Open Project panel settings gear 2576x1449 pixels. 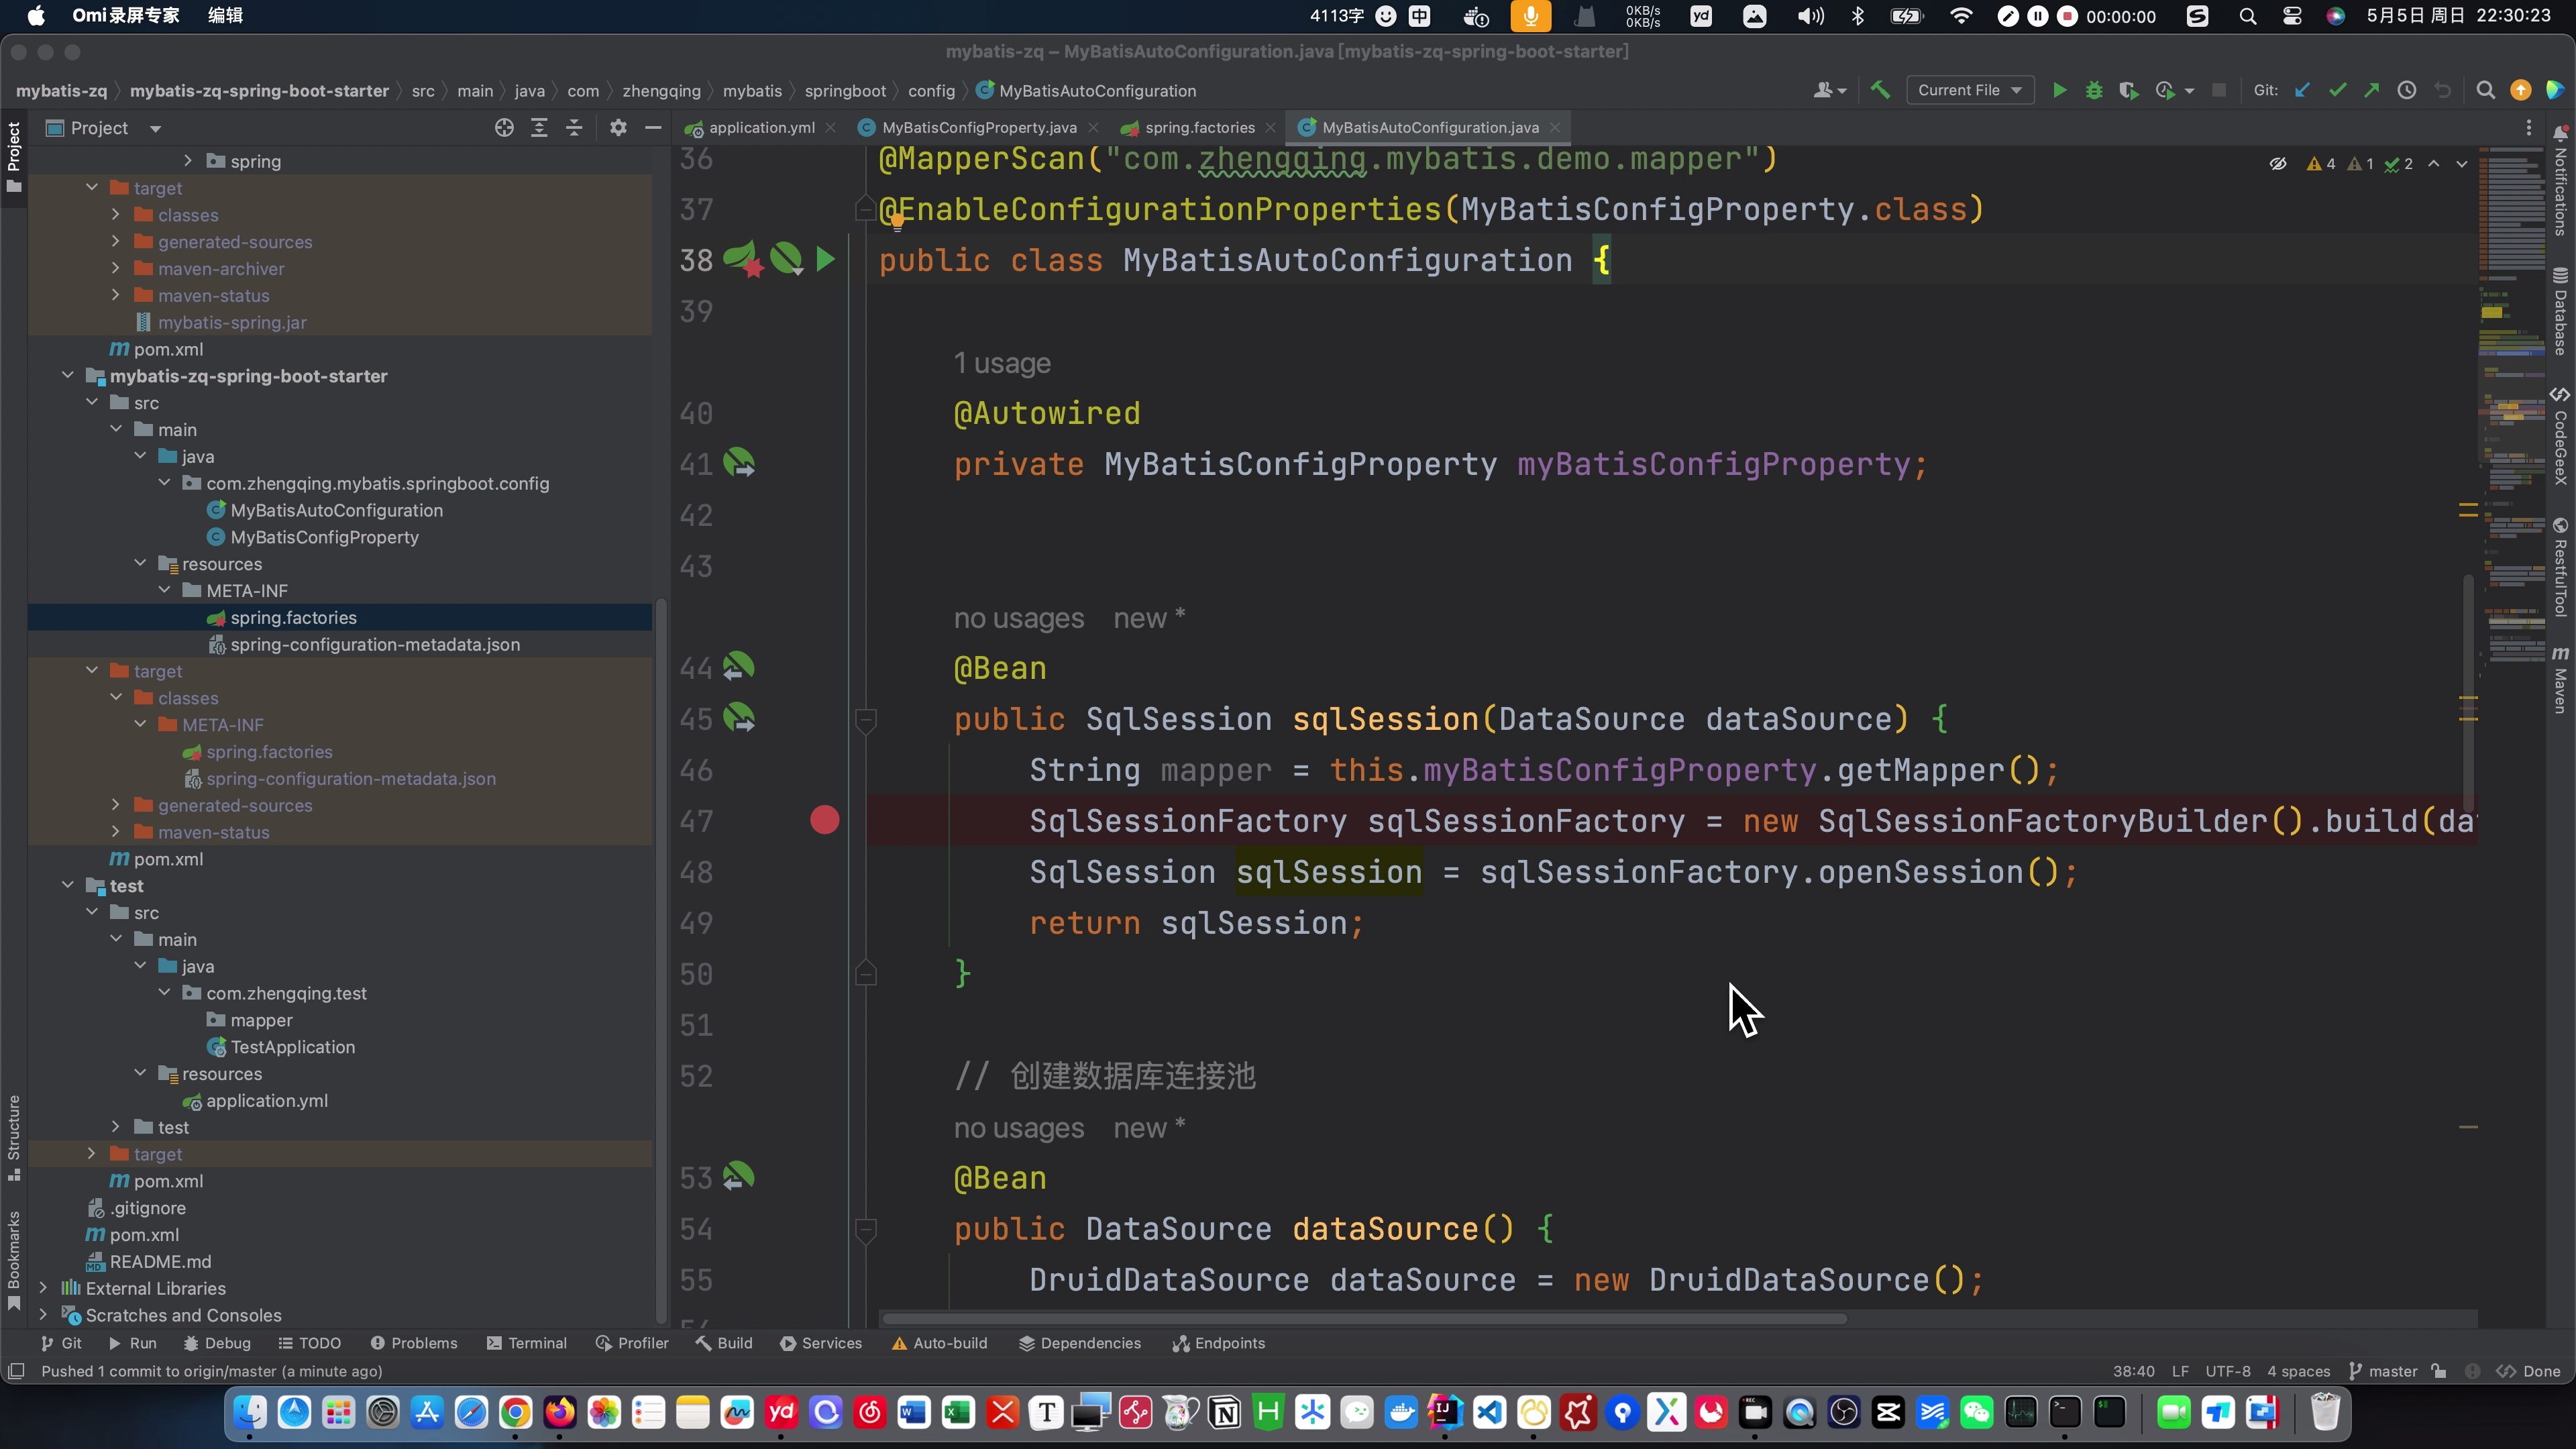618,128
